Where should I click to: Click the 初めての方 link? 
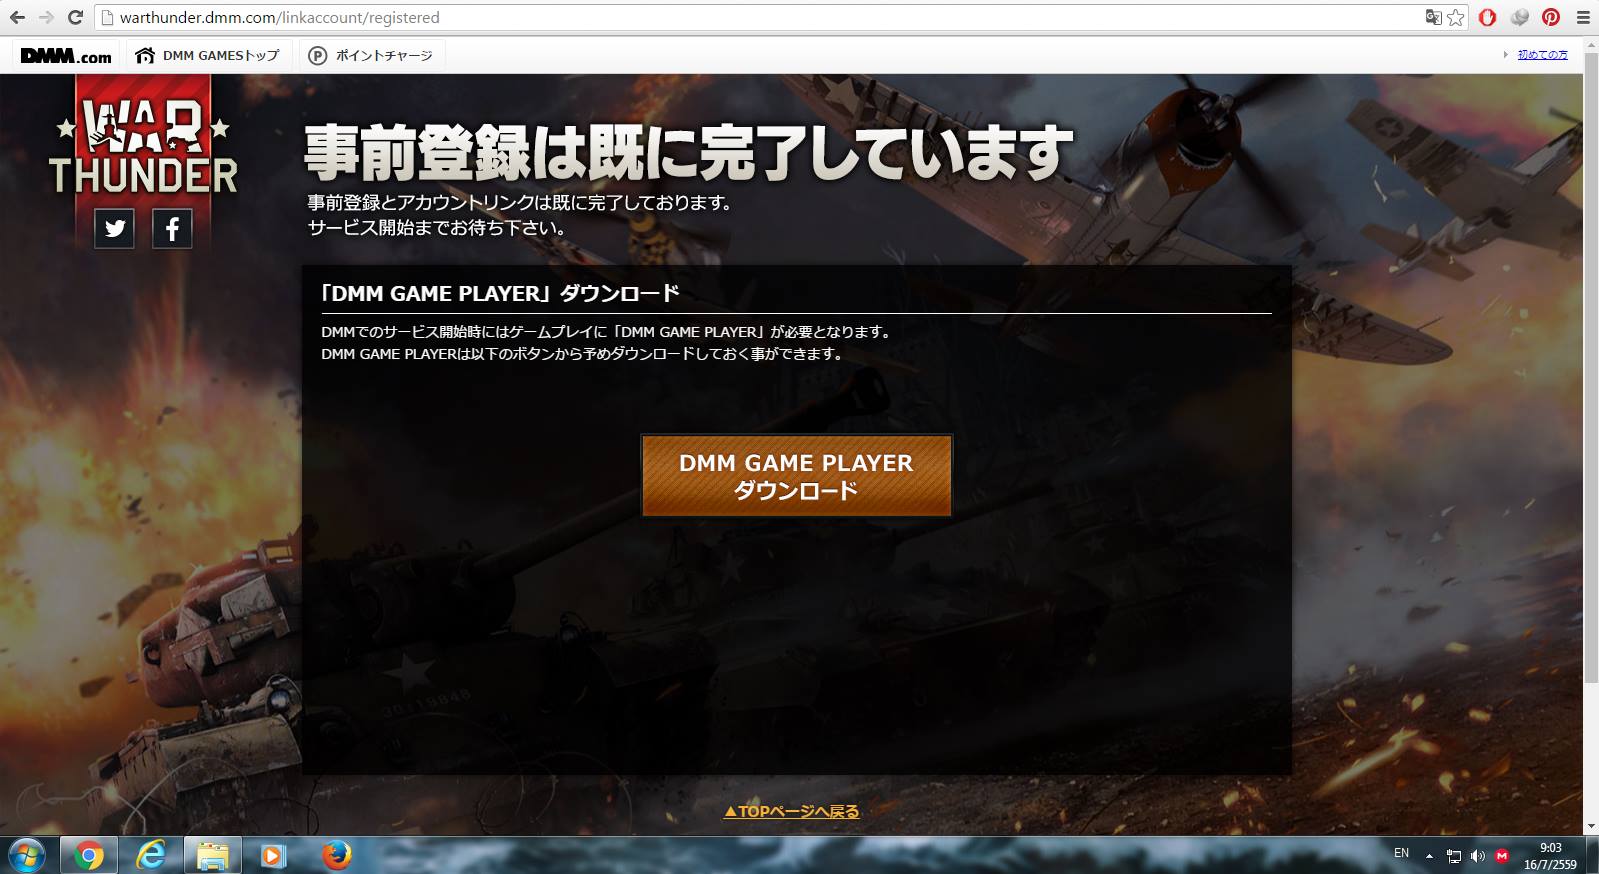1542,55
